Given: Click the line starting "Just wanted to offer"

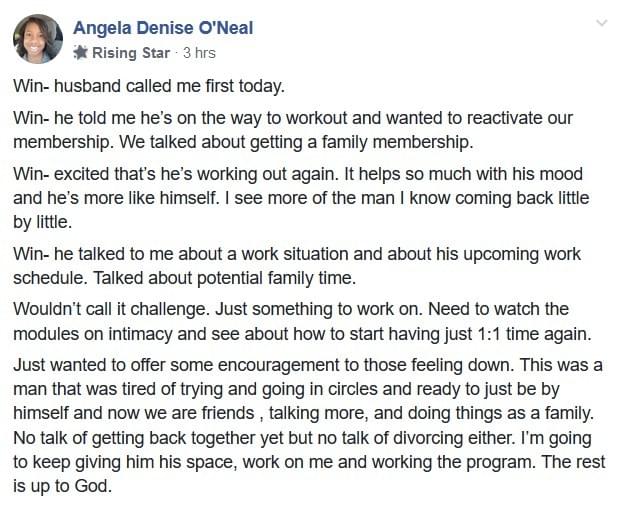Looking at the screenshot, I should tap(308, 366).
